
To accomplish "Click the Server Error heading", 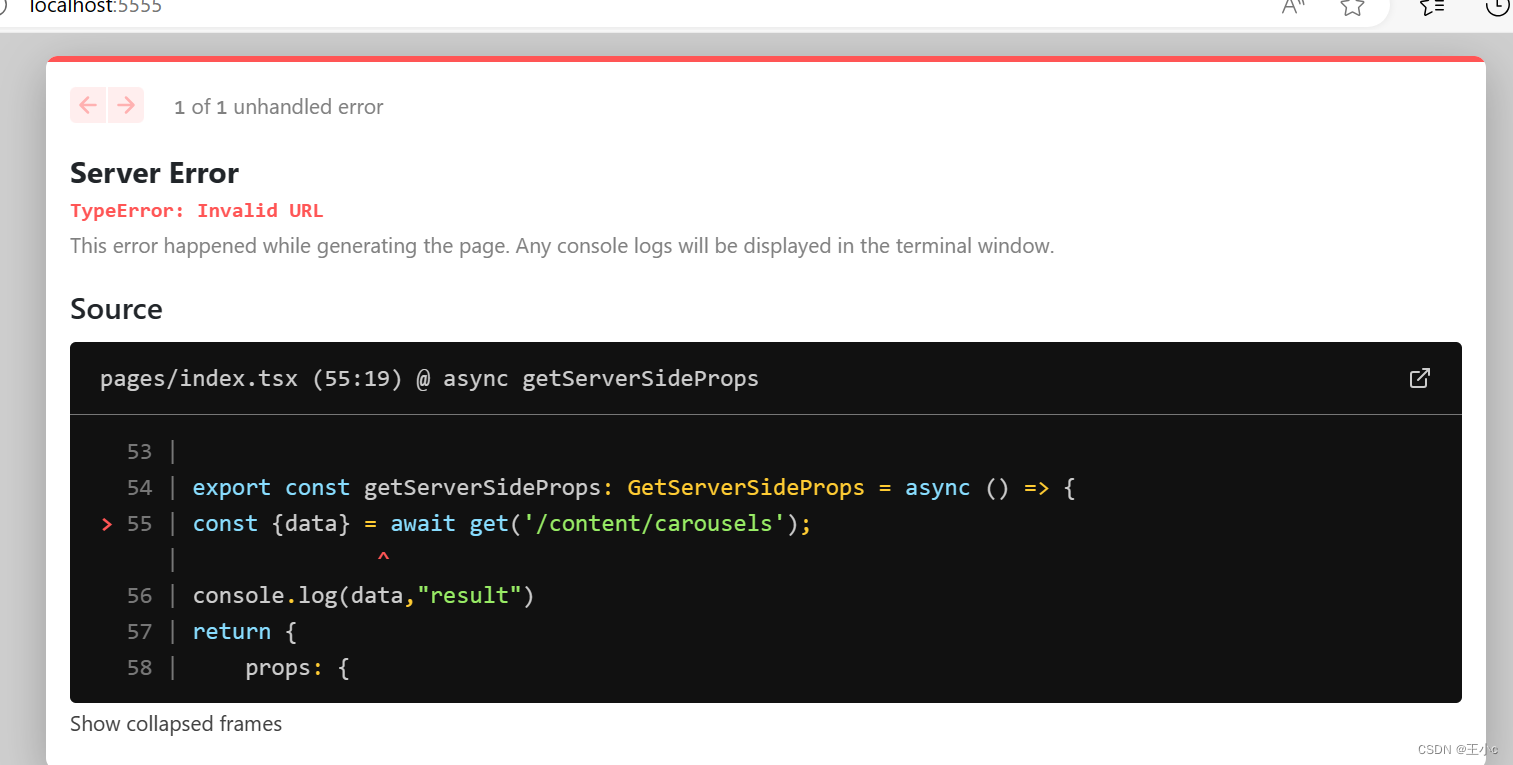I will coord(154,173).
